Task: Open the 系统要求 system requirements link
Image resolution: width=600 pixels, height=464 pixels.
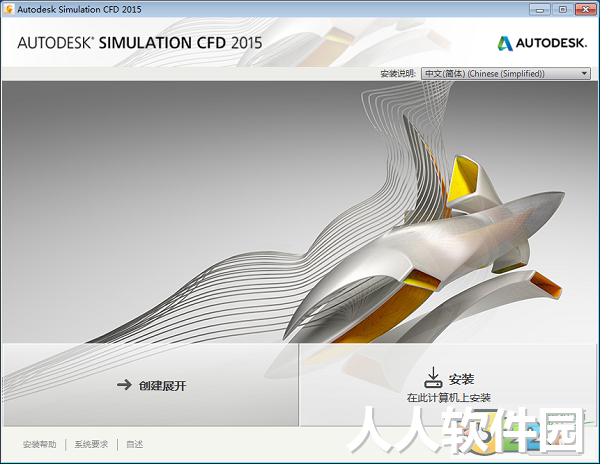Action: tap(91, 444)
